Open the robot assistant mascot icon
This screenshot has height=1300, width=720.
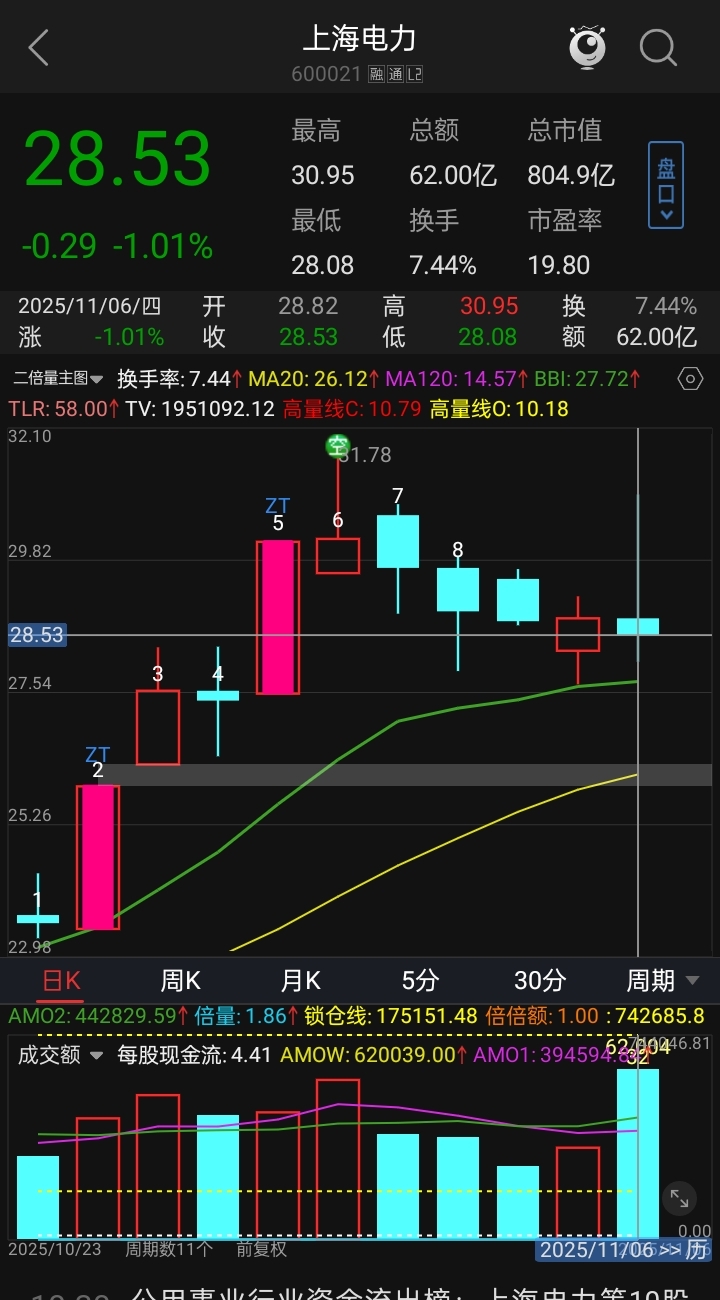[587, 47]
